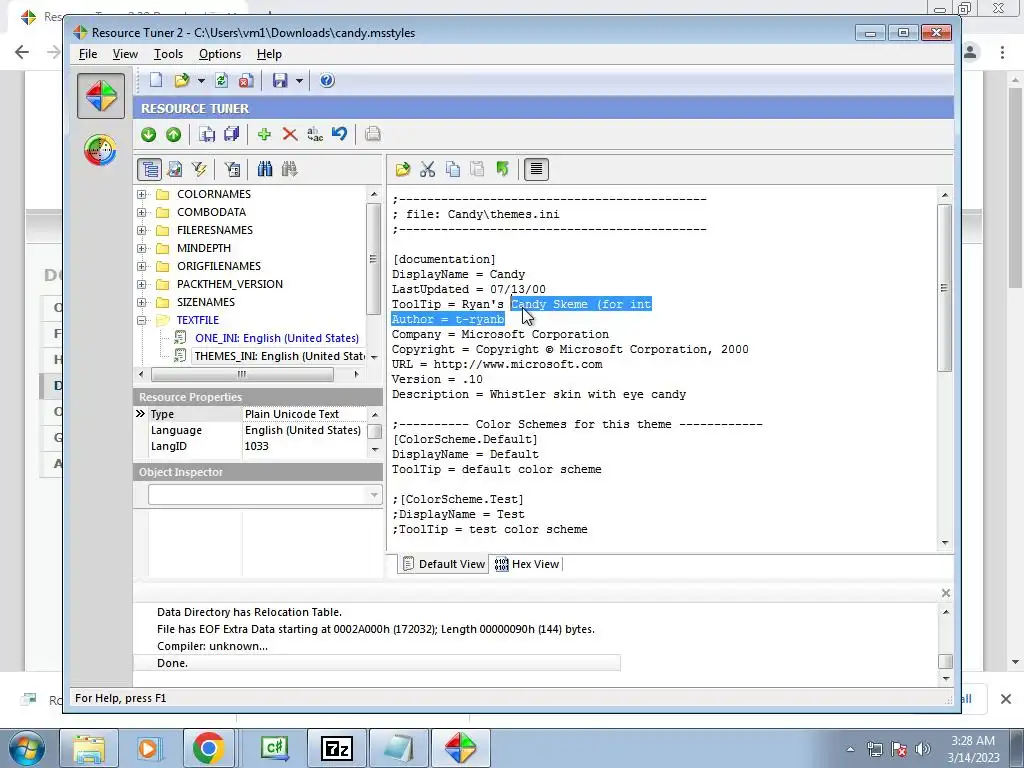
Task: Expand the MINDEPTH folder
Action: [142, 248]
